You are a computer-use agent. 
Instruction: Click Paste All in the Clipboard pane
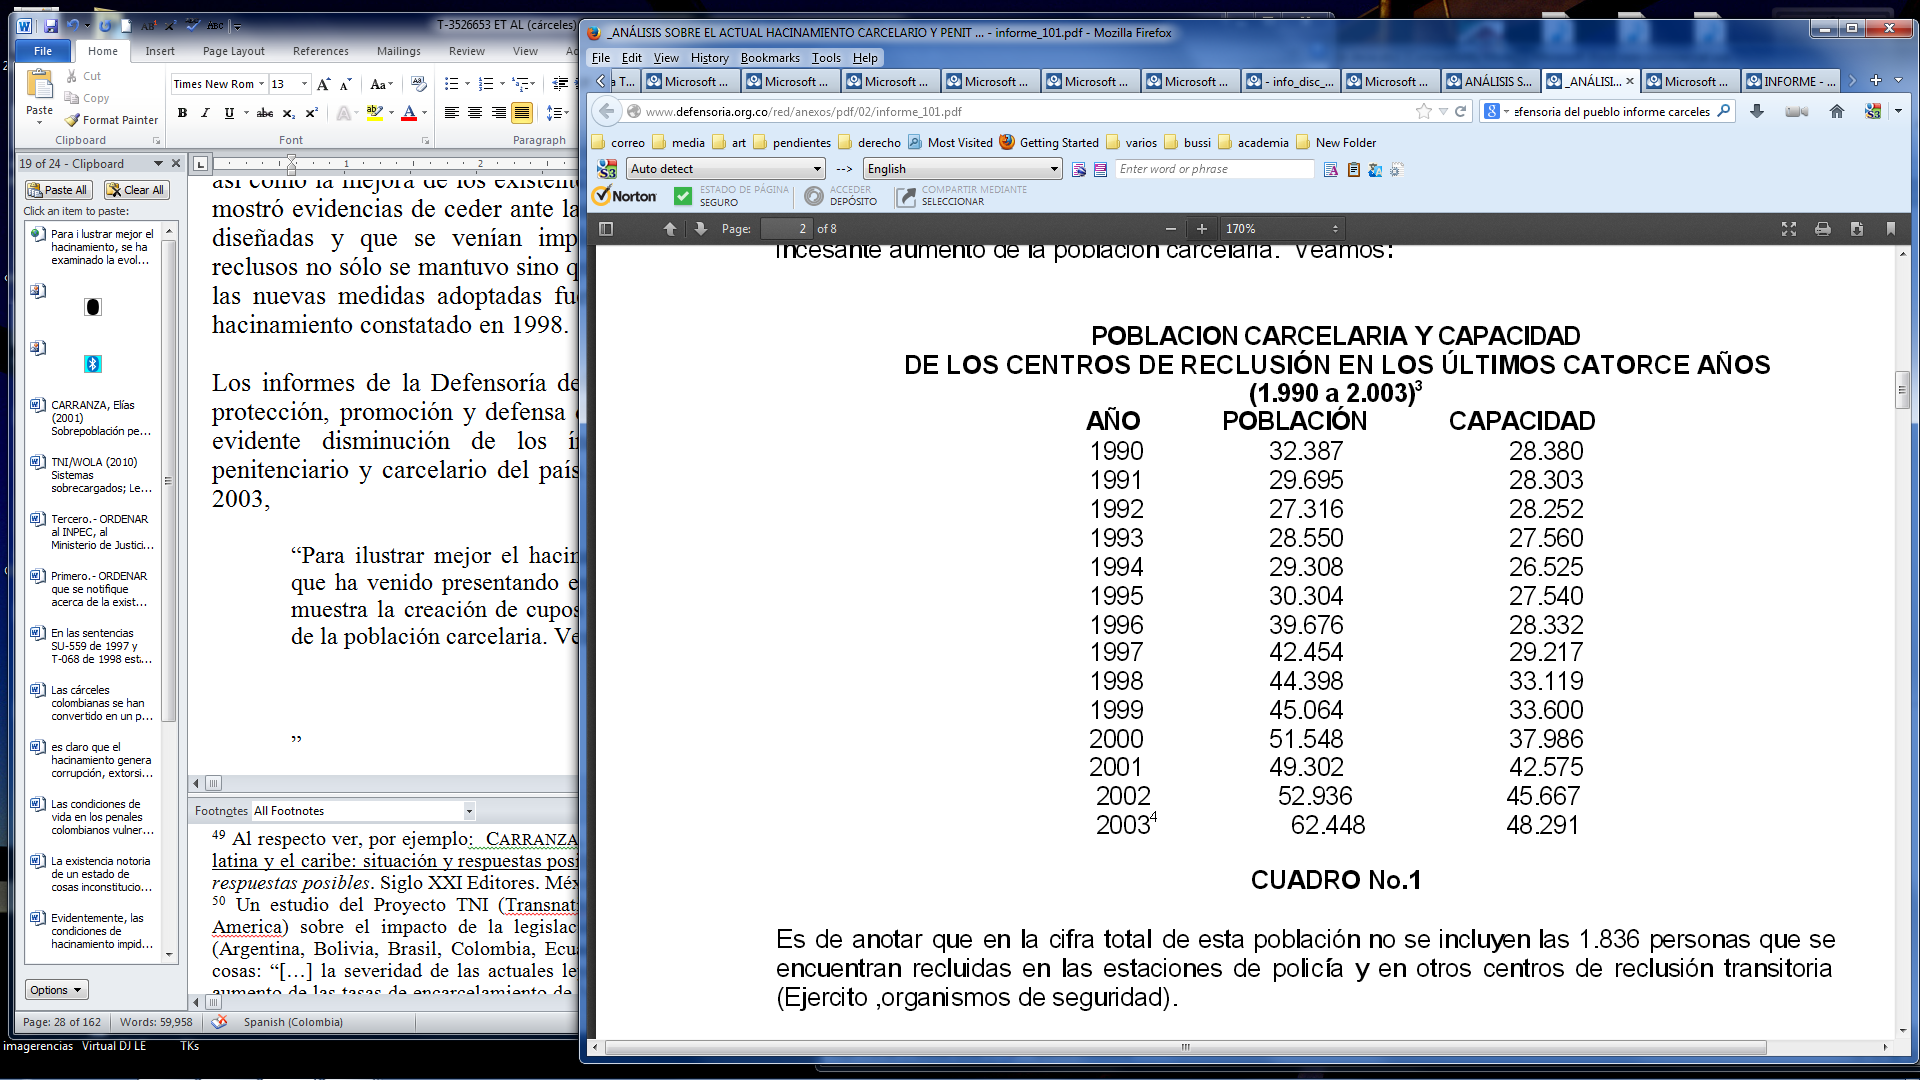pos(58,190)
